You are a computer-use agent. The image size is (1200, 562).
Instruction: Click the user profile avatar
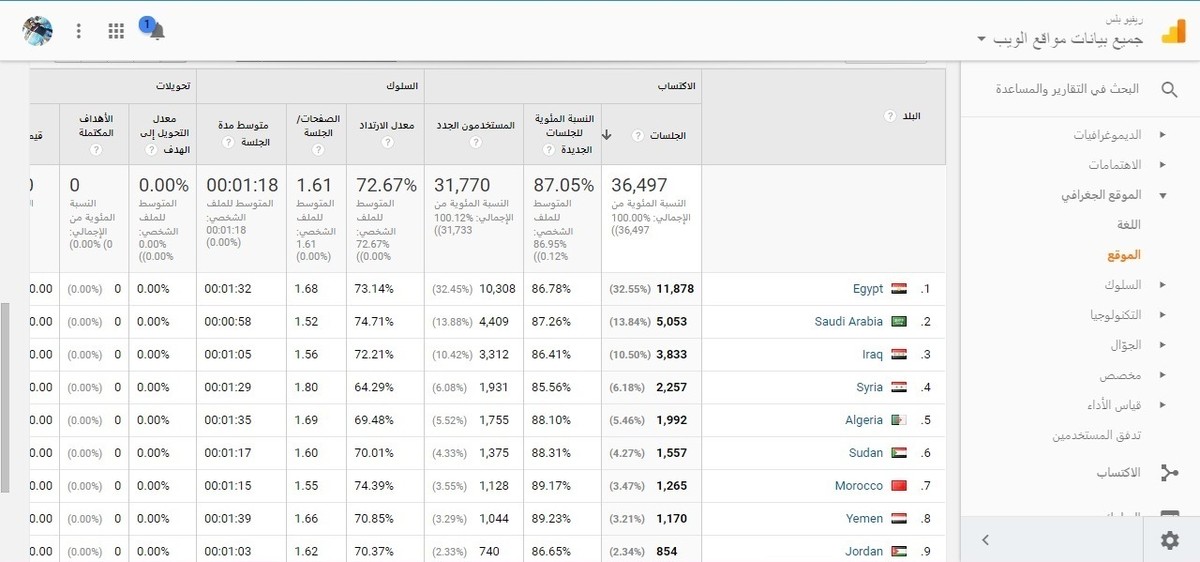coord(38,31)
